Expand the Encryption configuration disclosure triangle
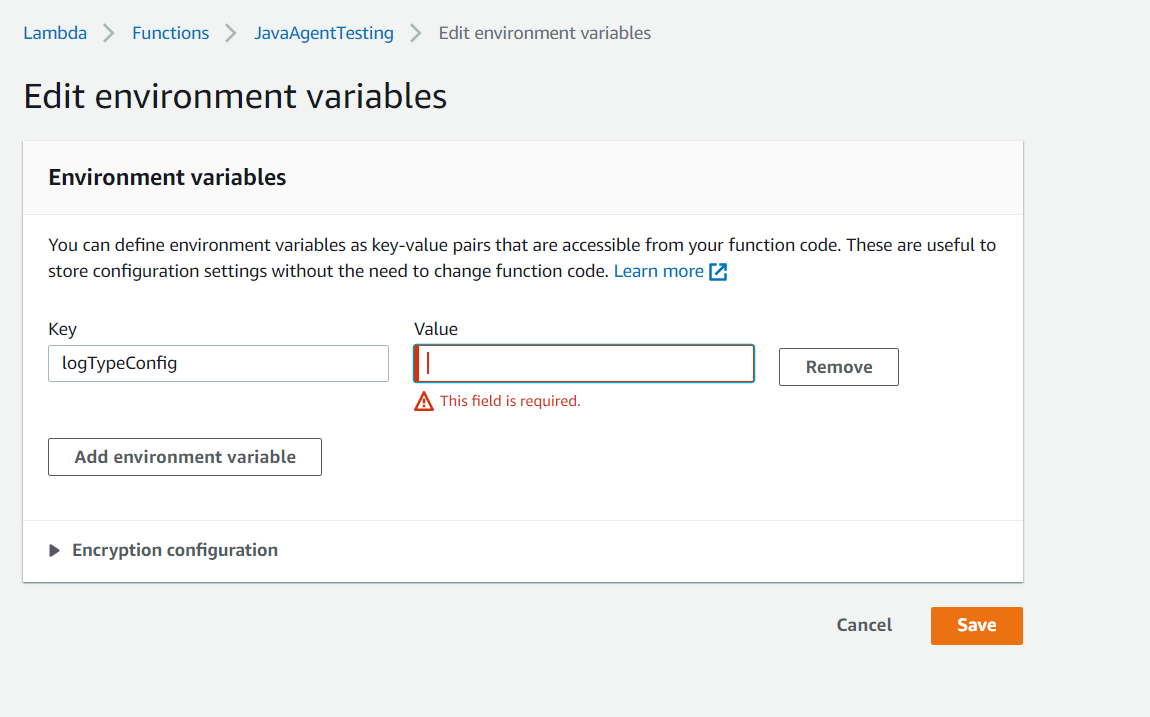The image size is (1150, 717). click(55, 551)
